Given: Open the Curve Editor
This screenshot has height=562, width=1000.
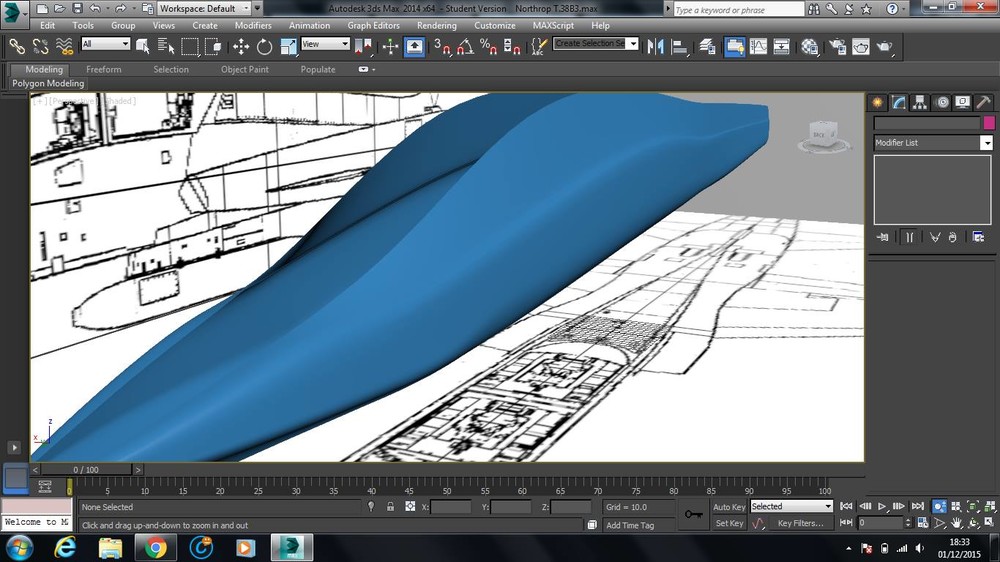Looking at the screenshot, I should tap(758, 46).
